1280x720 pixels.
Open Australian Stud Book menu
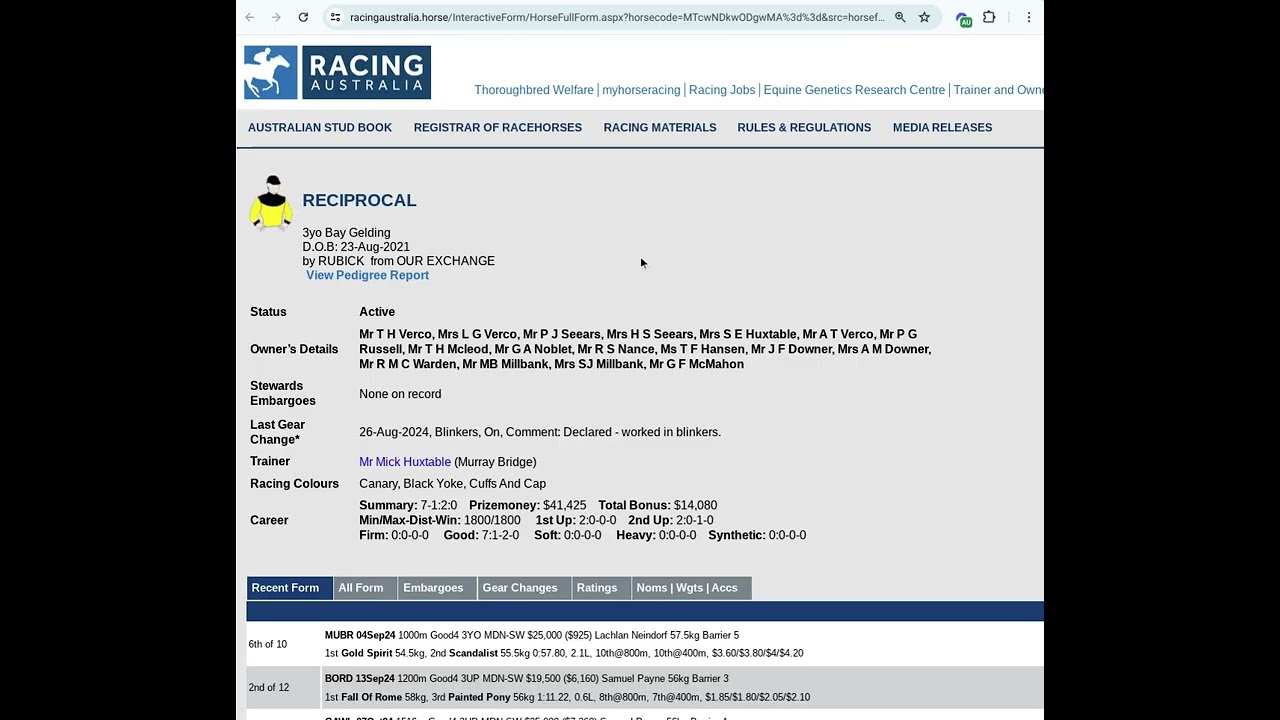(320, 127)
